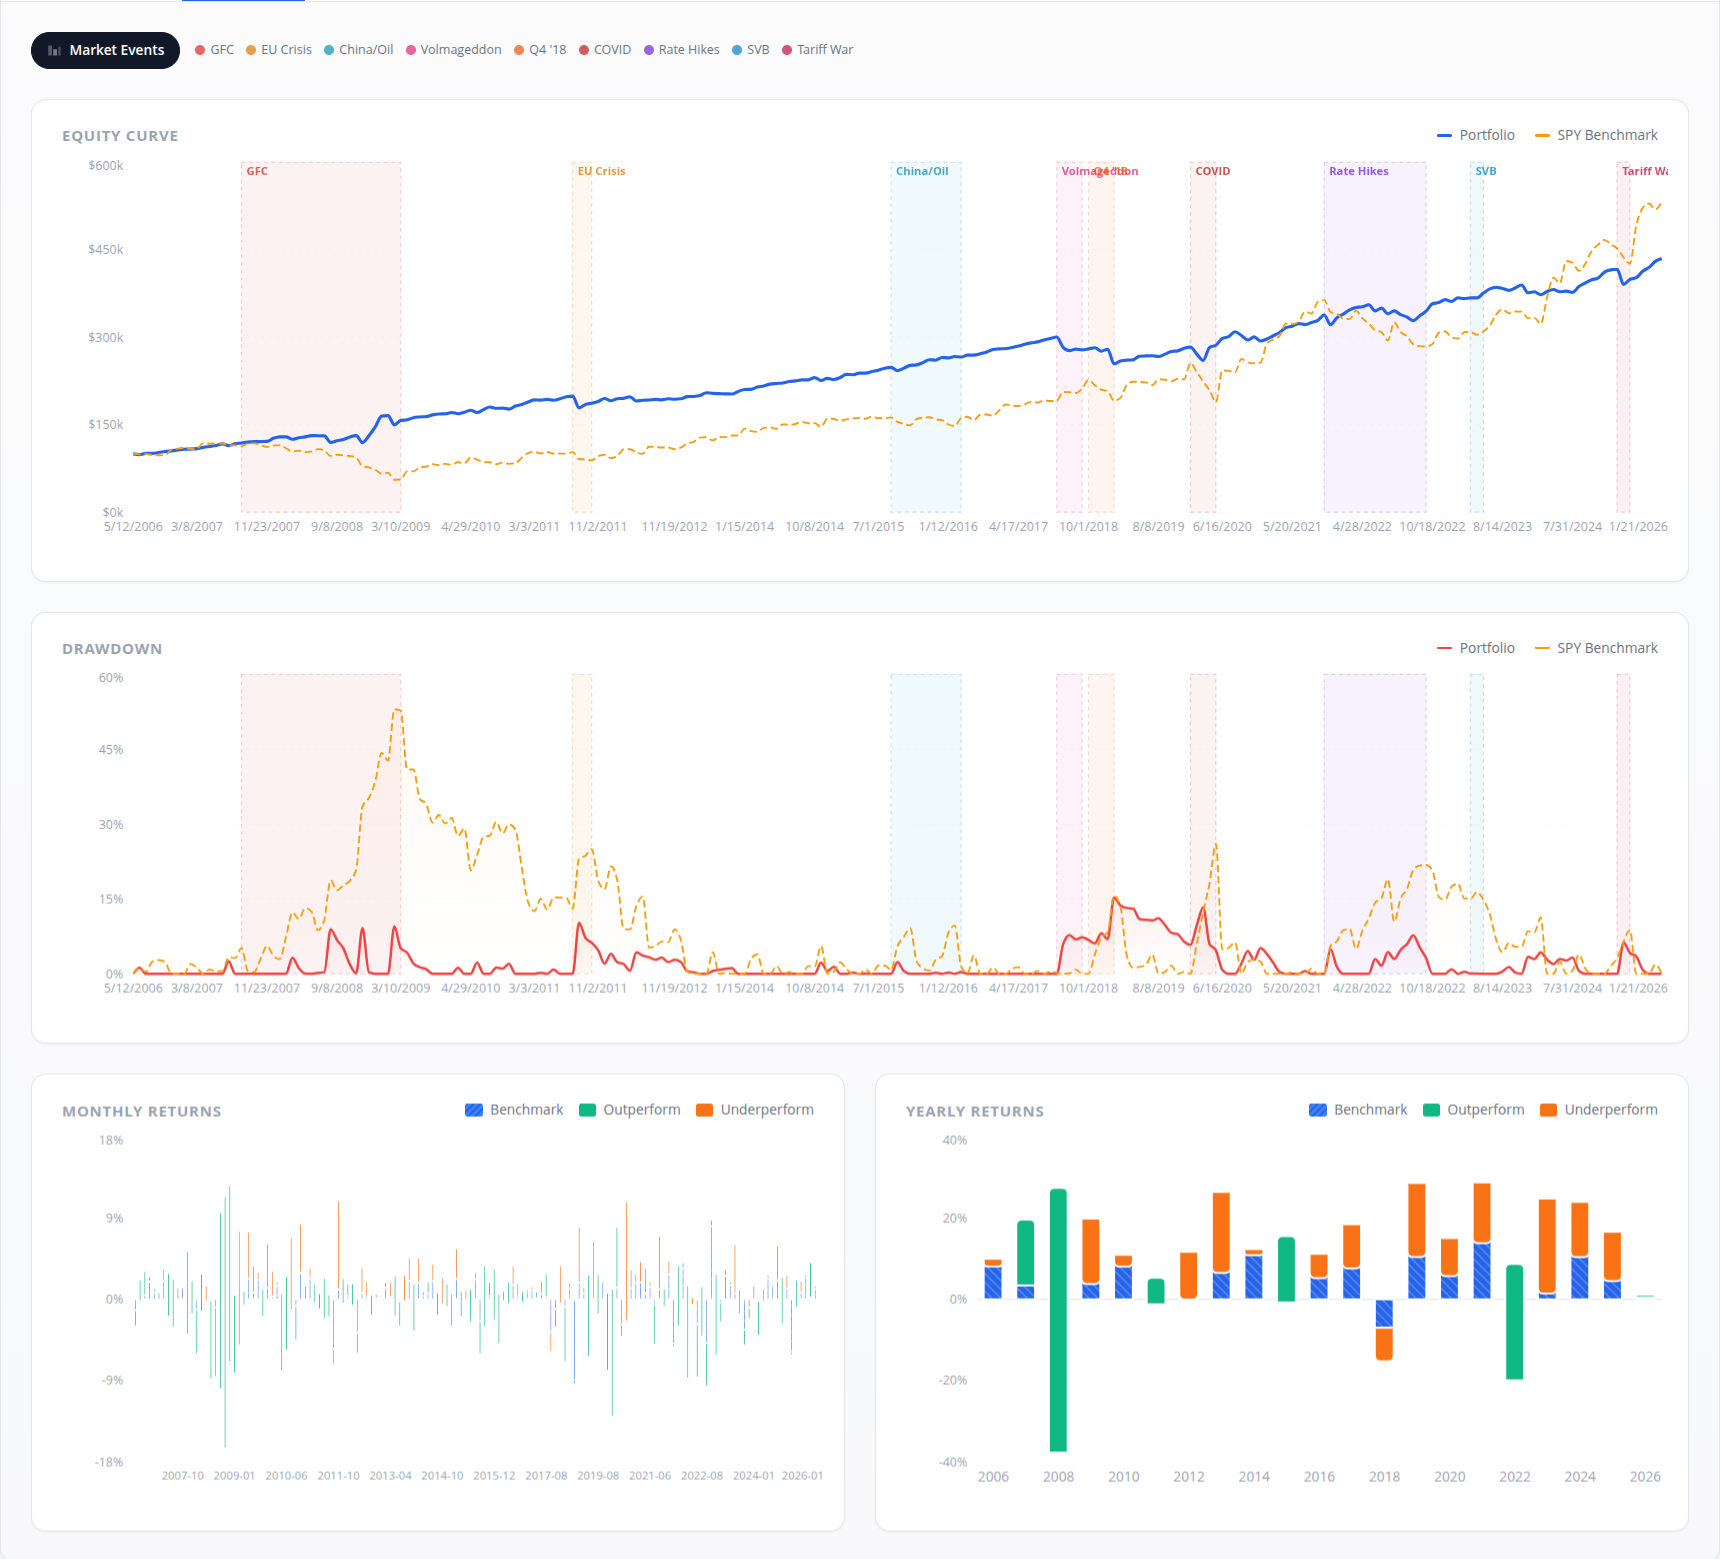Screen dimensions: 1720x1559
Task: Toggle Underperform legend in Yearly Returns
Action: pyautogui.click(x=1599, y=1110)
